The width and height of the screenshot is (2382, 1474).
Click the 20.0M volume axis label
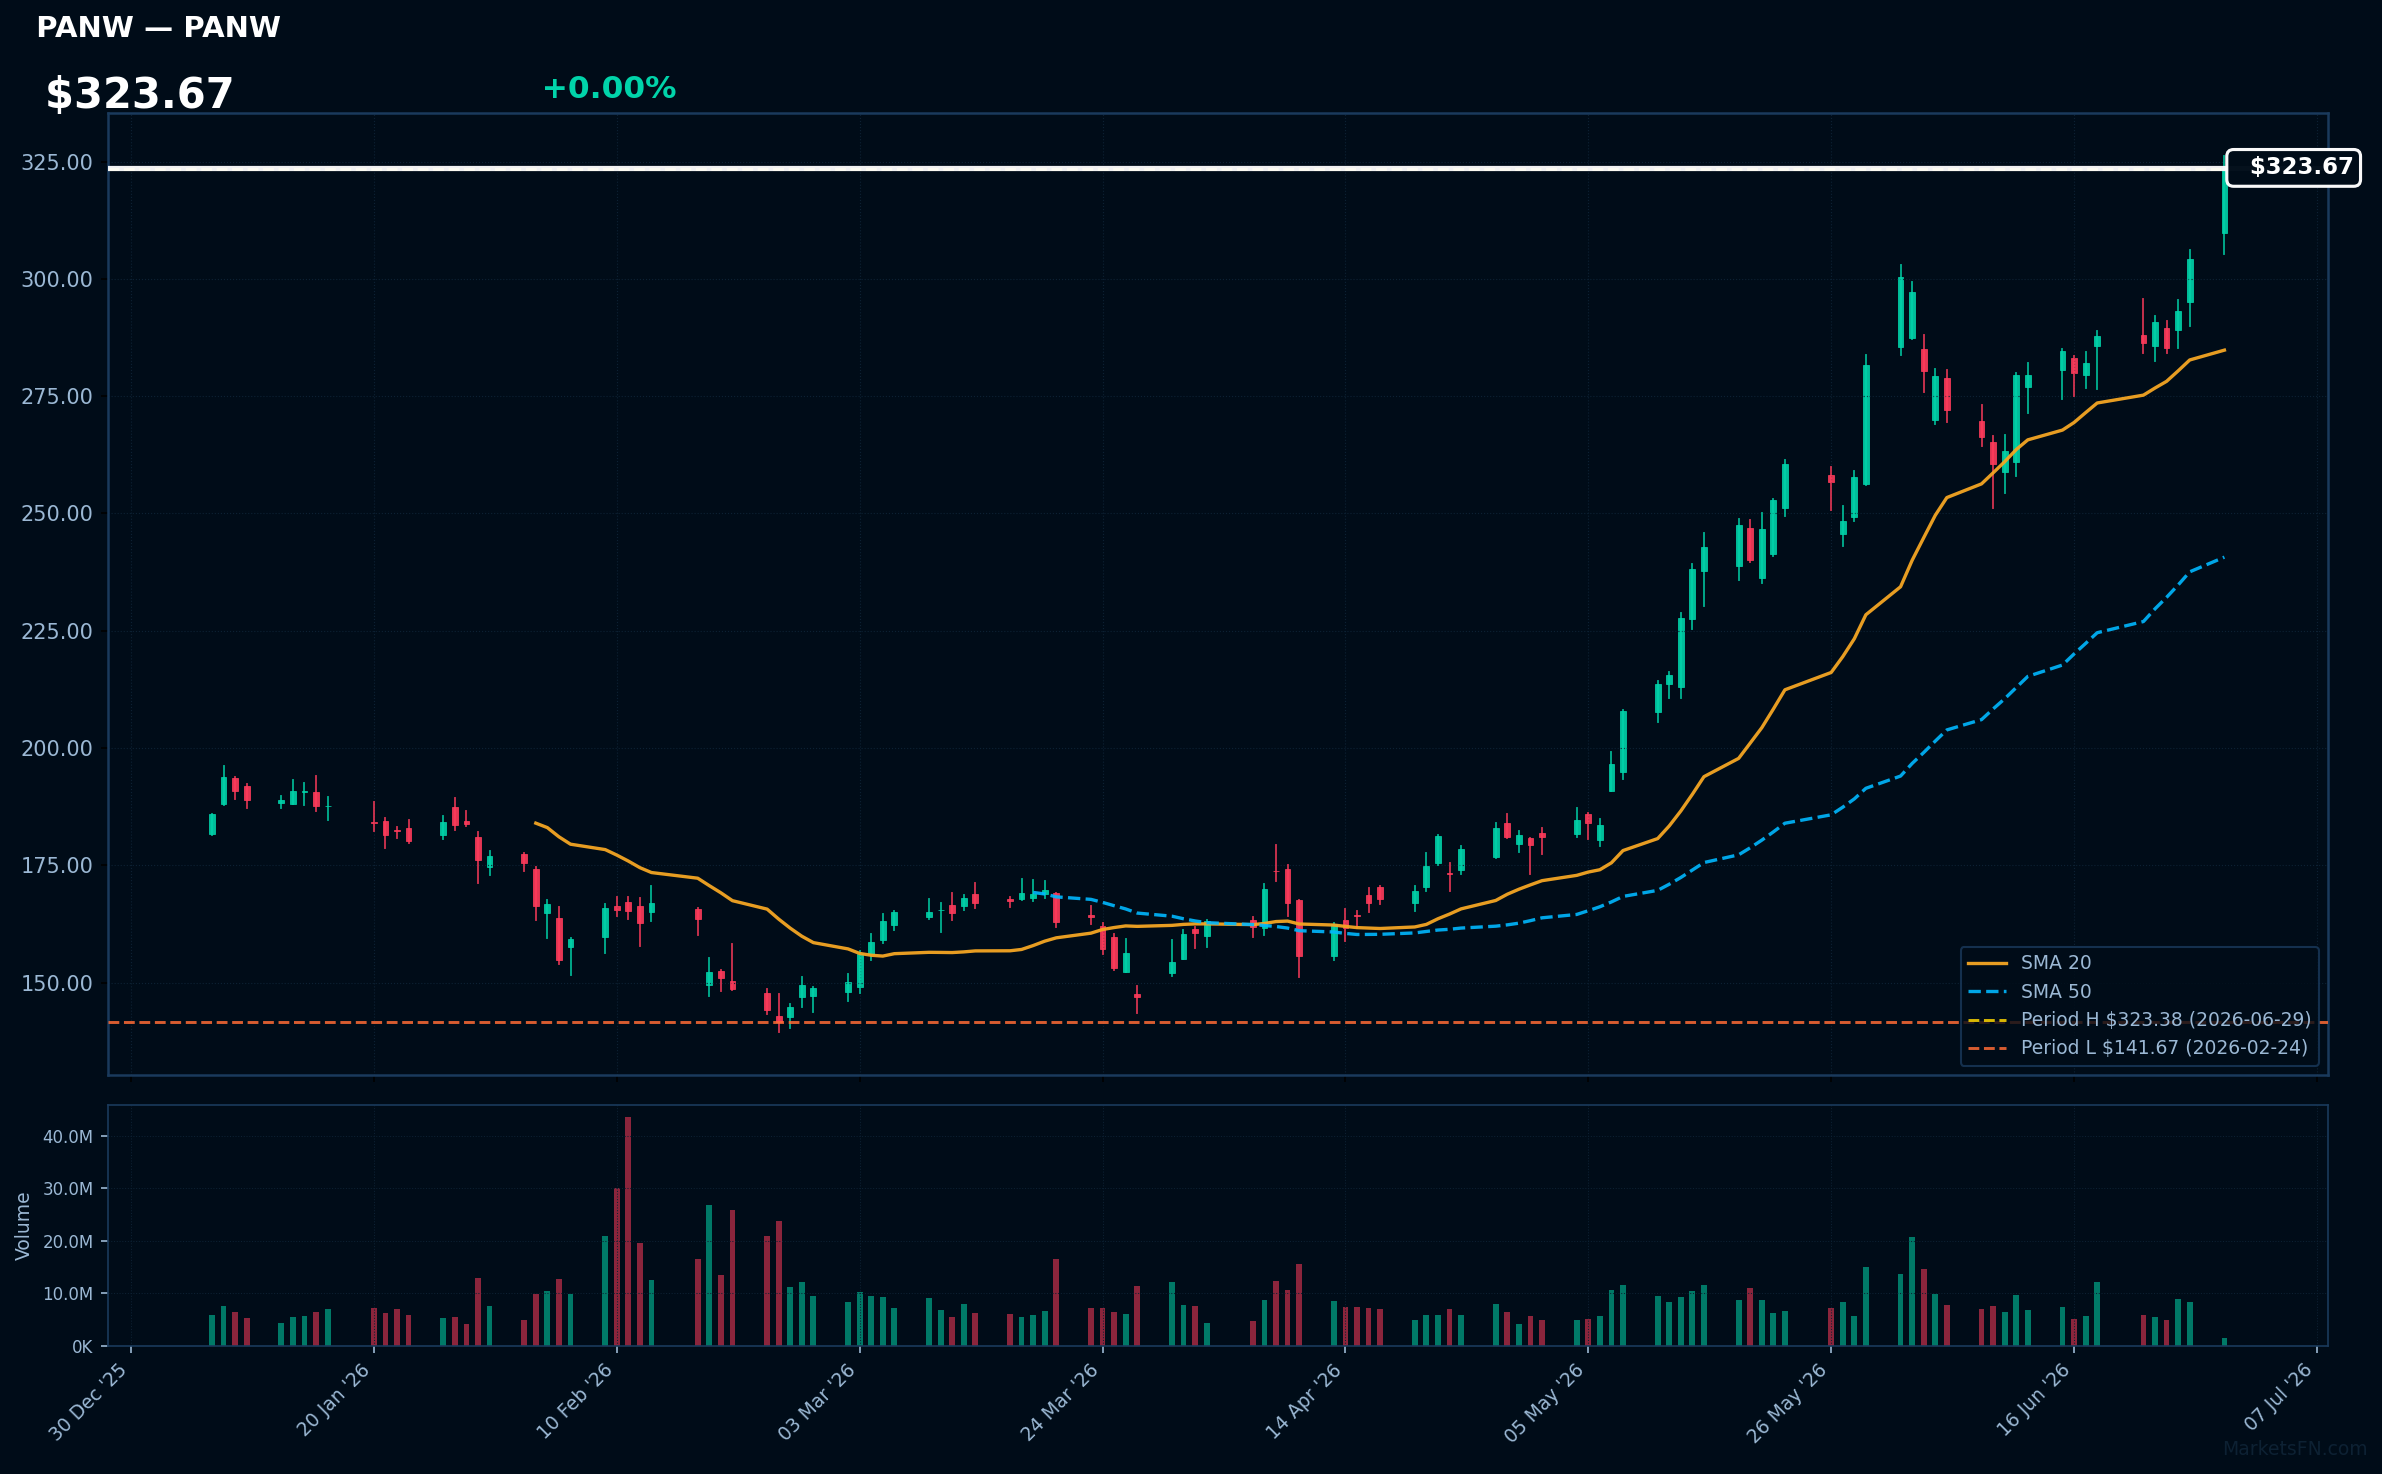(68, 1242)
